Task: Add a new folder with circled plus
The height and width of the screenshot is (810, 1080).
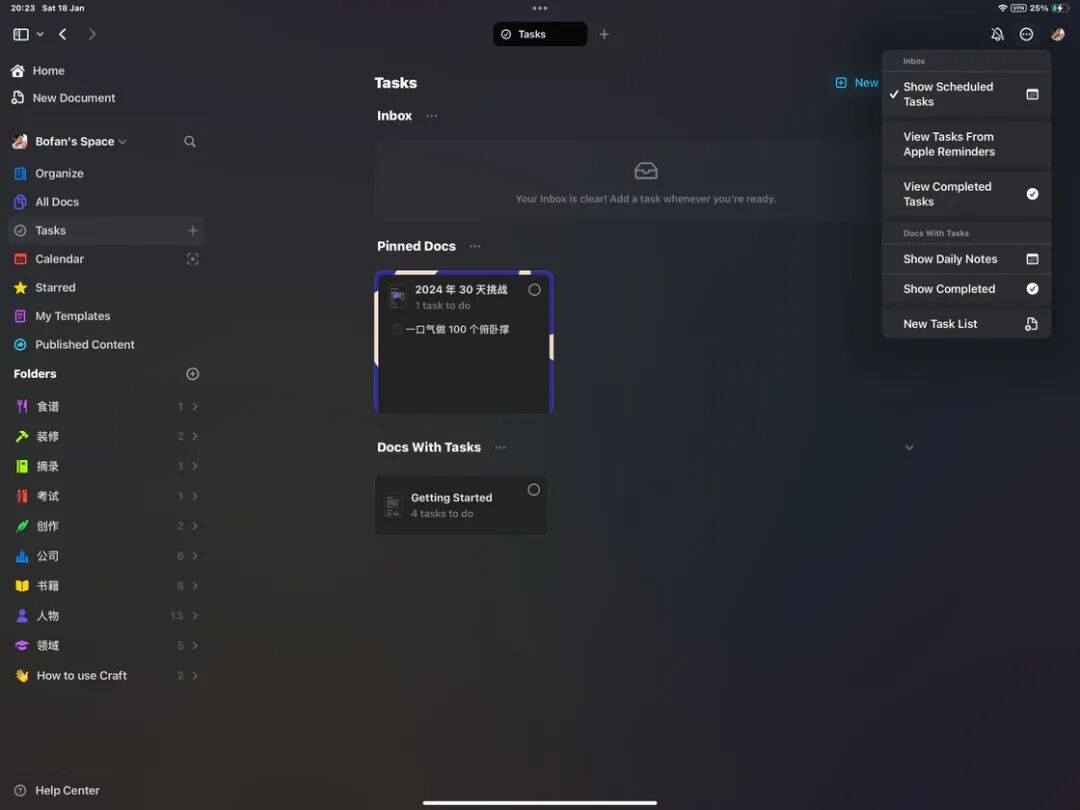Action: point(193,374)
